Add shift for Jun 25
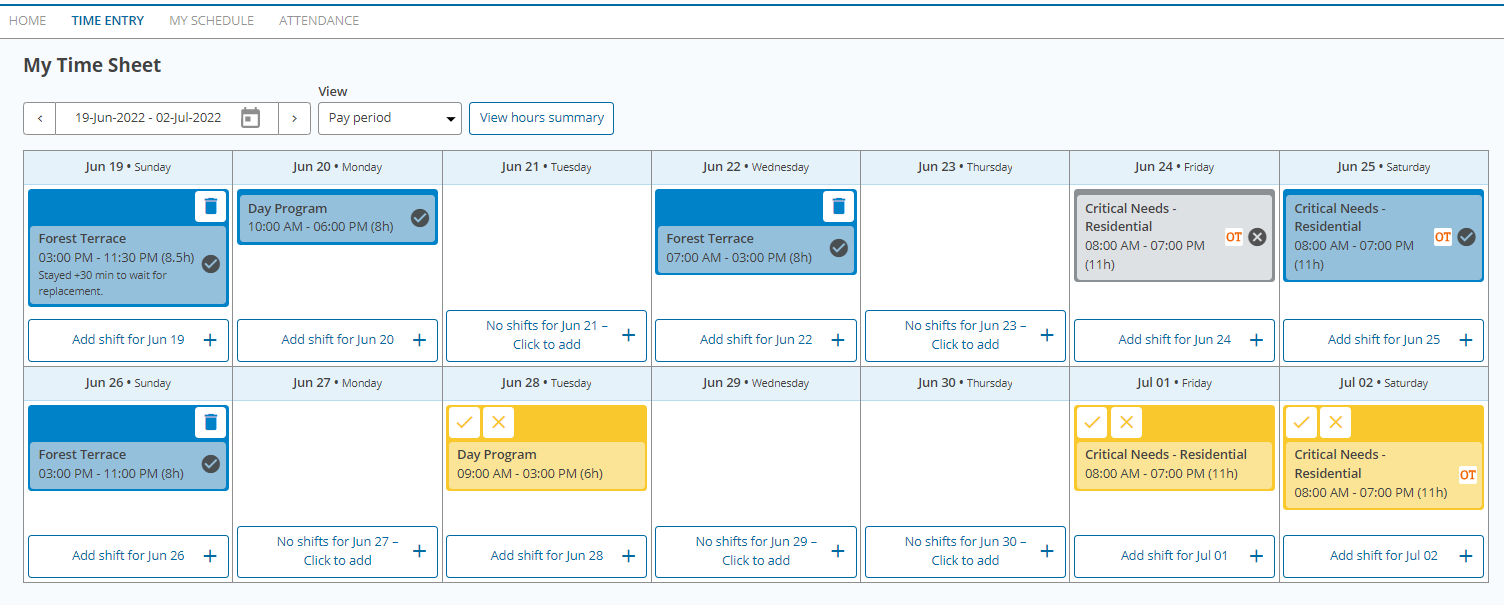The height and width of the screenshot is (605, 1504). tap(1383, 340)
